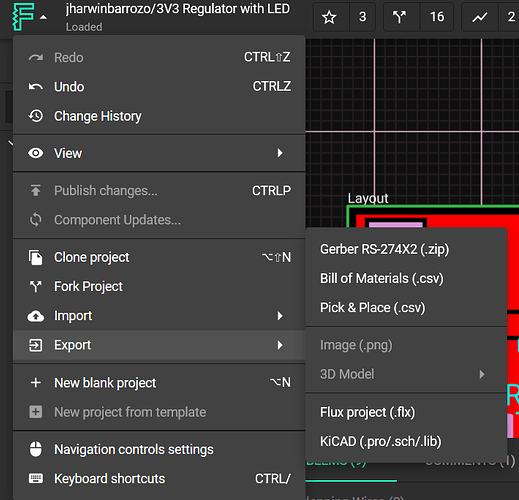
Task: Click the Import cloud upload icon
Action: click(36, 316)
